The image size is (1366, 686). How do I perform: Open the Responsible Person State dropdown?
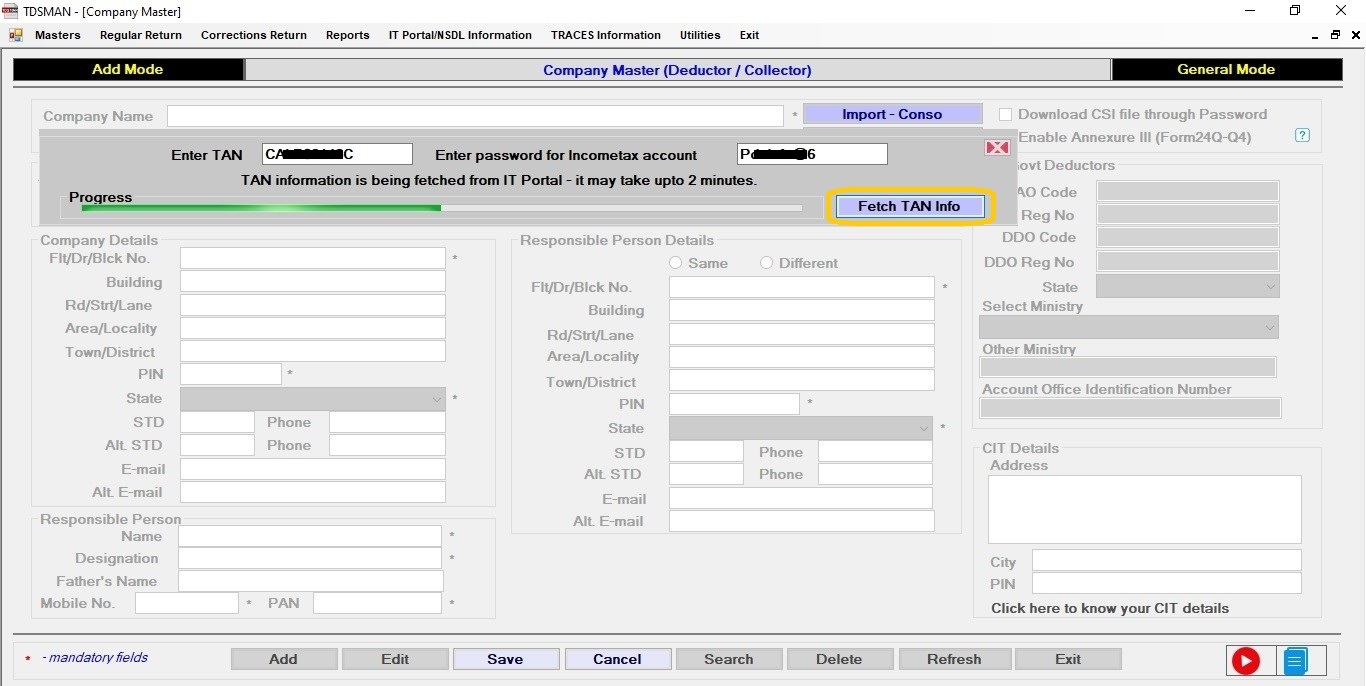[923, 429]
